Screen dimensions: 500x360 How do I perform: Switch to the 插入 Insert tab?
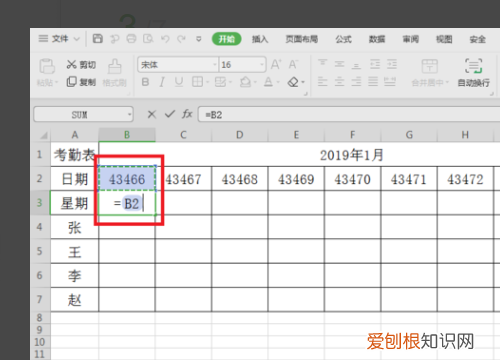[260, 39]
